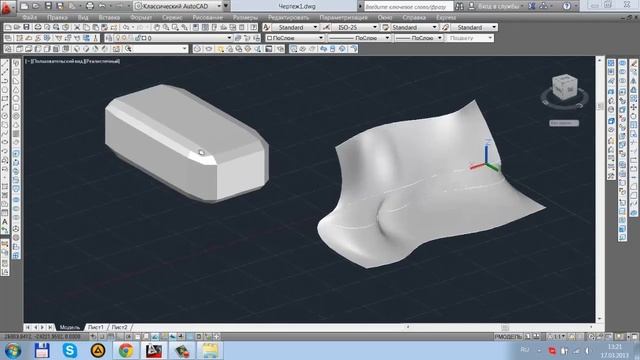
Task: Open the Файл menu
Action: (30, 18)
